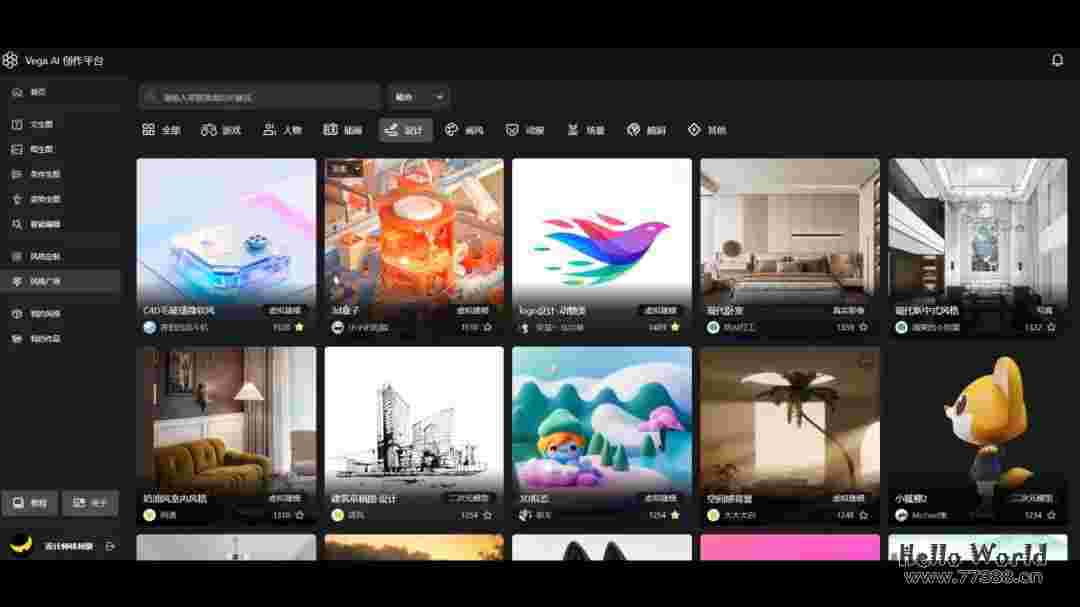Click the tag badge on the architecture sketch card

click(x=468, y=498)
